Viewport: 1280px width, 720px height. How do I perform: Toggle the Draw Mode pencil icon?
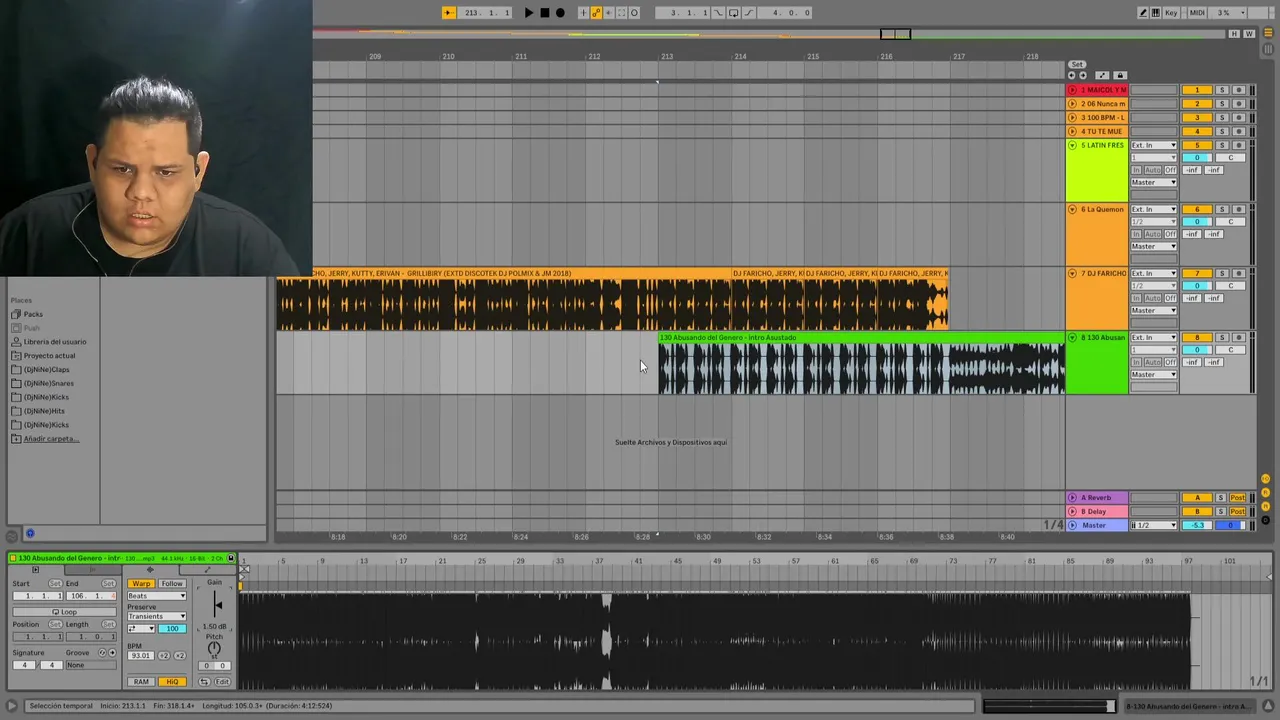pyautogui.click(x=1143, y=13)
